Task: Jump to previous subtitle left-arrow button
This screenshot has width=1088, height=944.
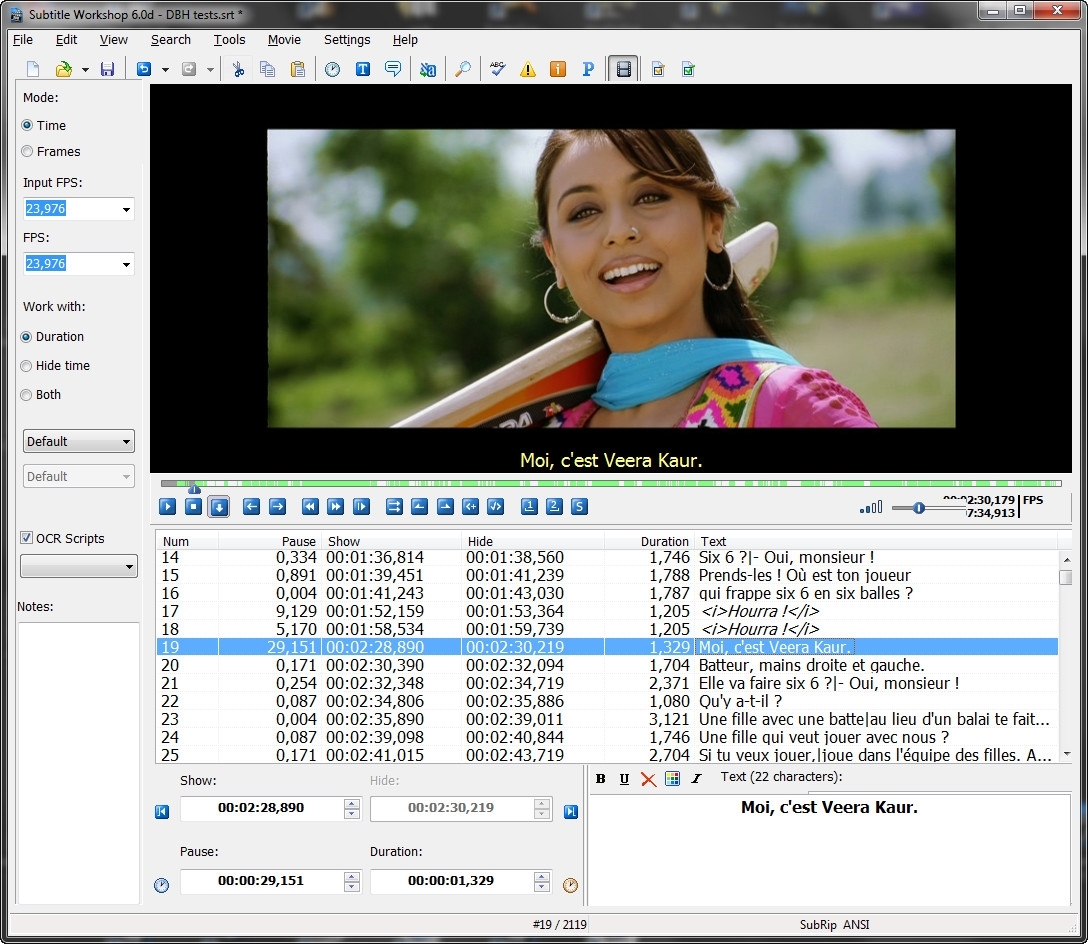Action: [252, 507]
